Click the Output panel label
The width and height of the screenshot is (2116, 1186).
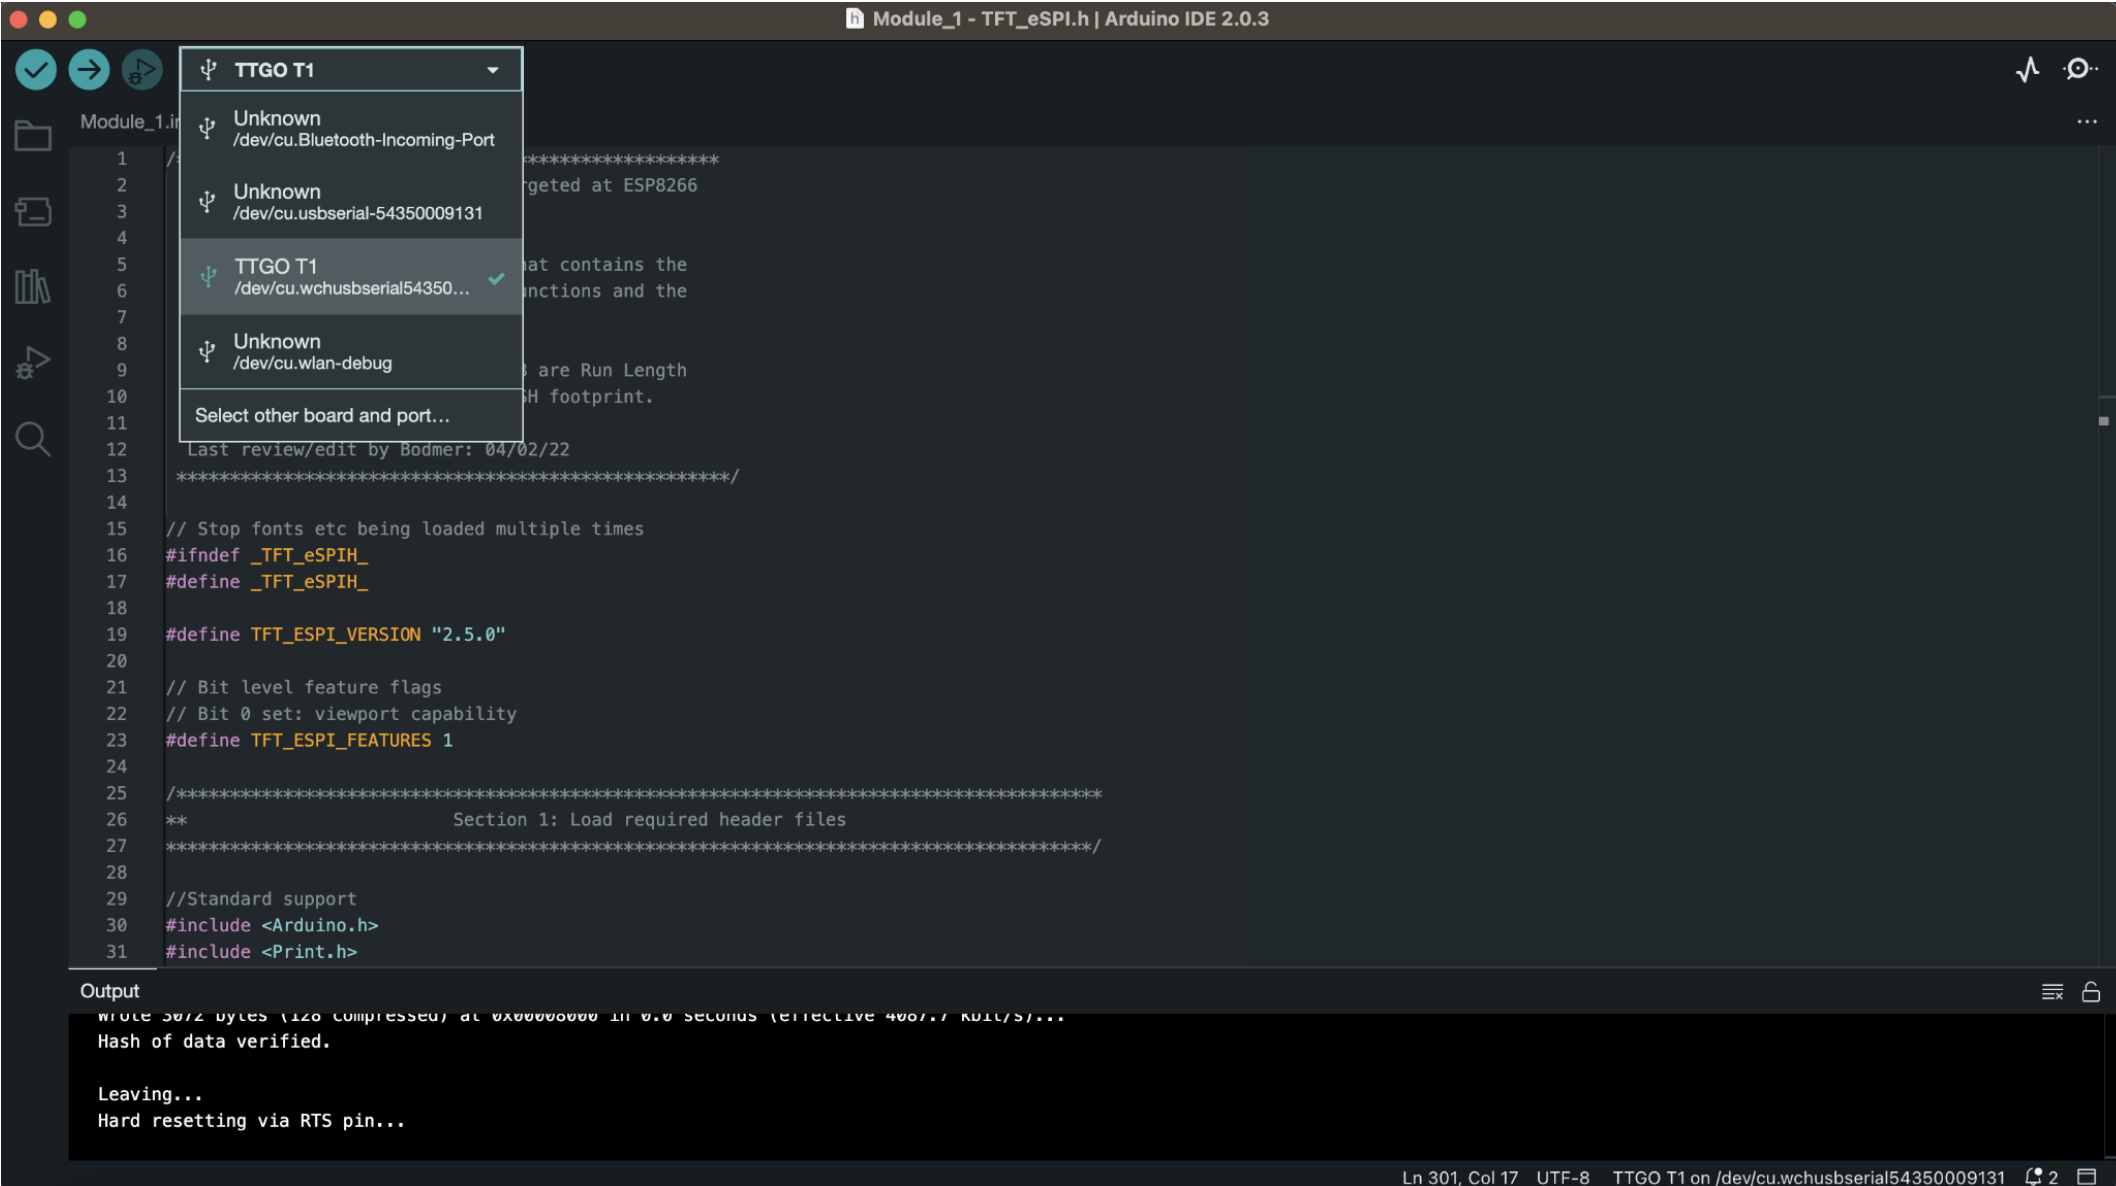pos(110,991)
